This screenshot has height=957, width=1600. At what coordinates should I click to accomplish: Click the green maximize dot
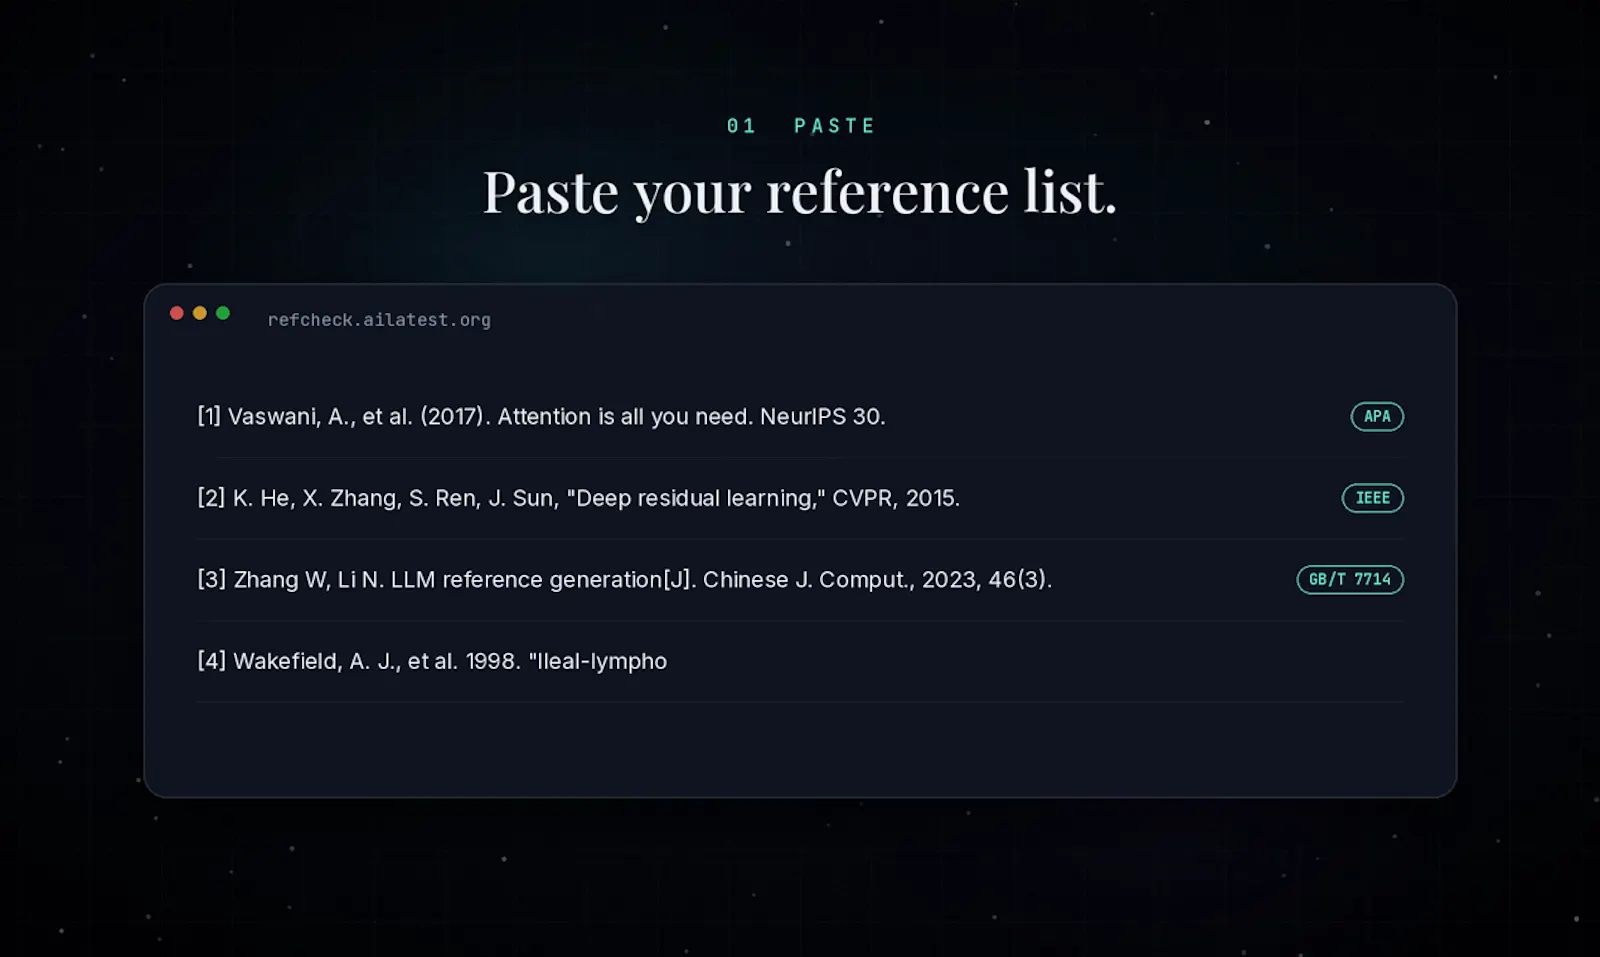[223, 313]
